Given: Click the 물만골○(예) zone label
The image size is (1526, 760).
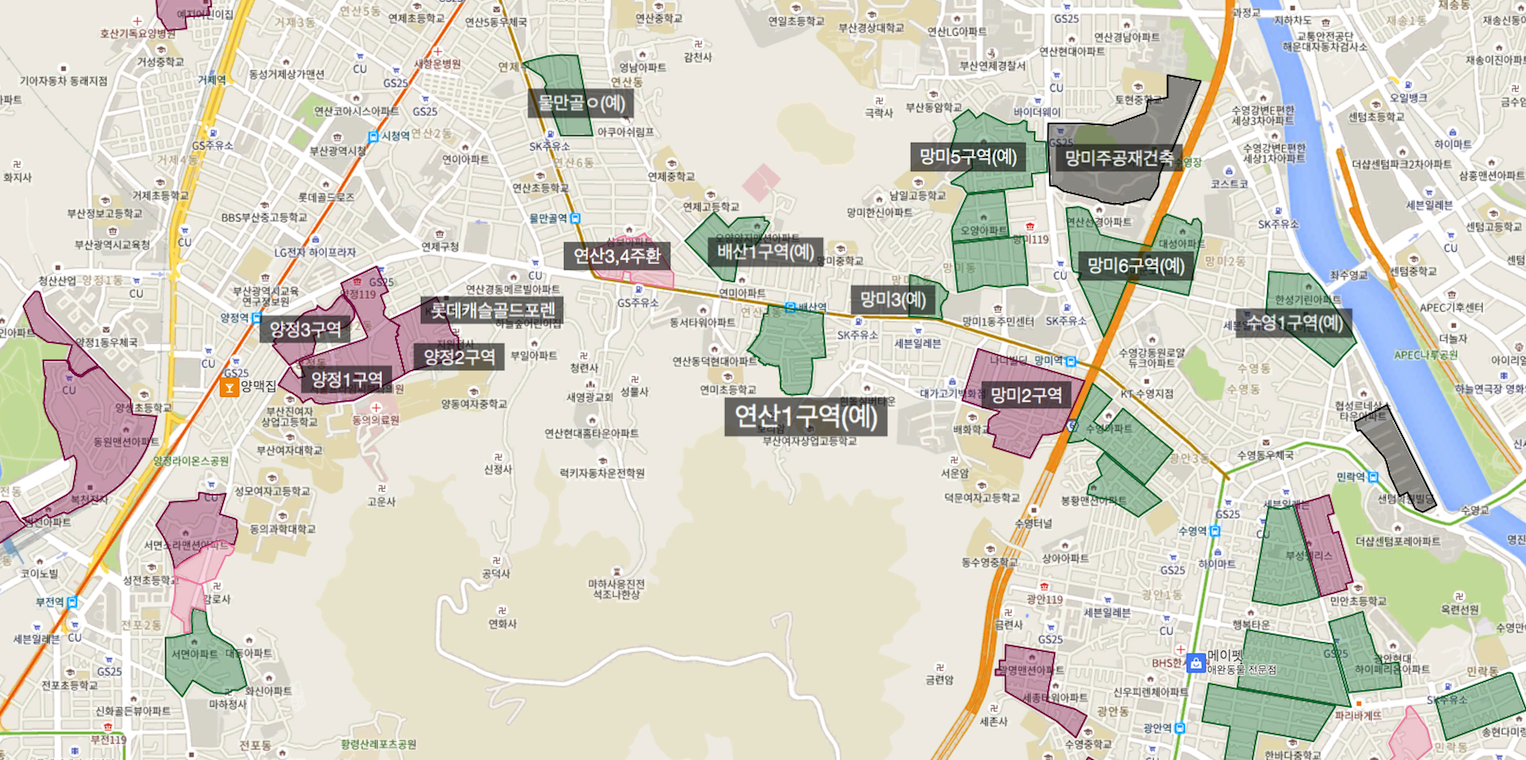Looking at the screenshot, I should 581,103.
